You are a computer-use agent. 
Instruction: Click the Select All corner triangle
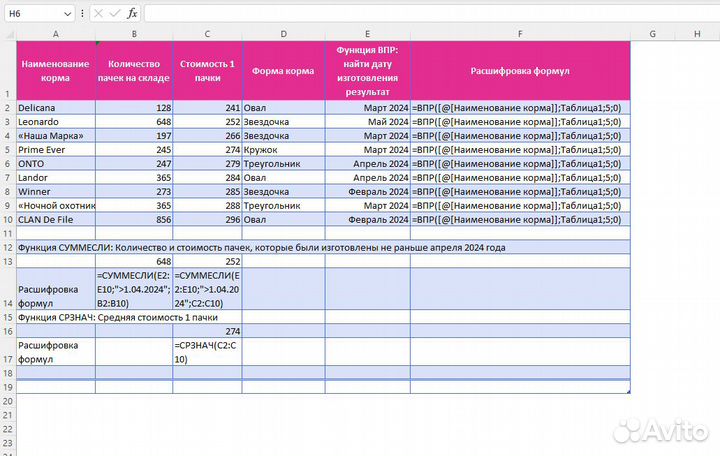click(9, 34)
